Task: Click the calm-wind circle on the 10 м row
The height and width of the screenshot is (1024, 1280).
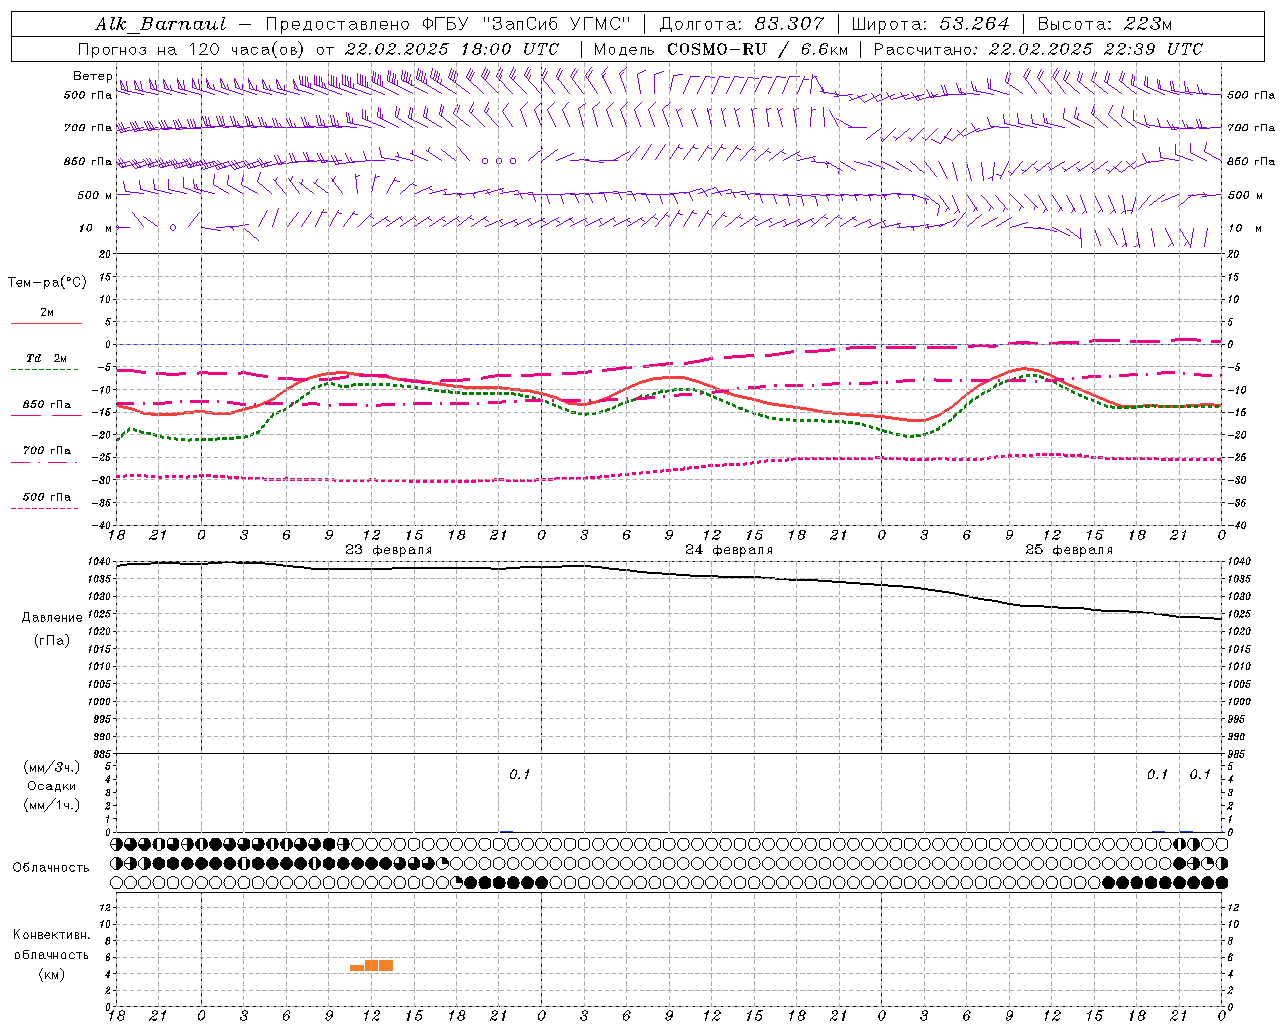Action: tap(173, 228)
